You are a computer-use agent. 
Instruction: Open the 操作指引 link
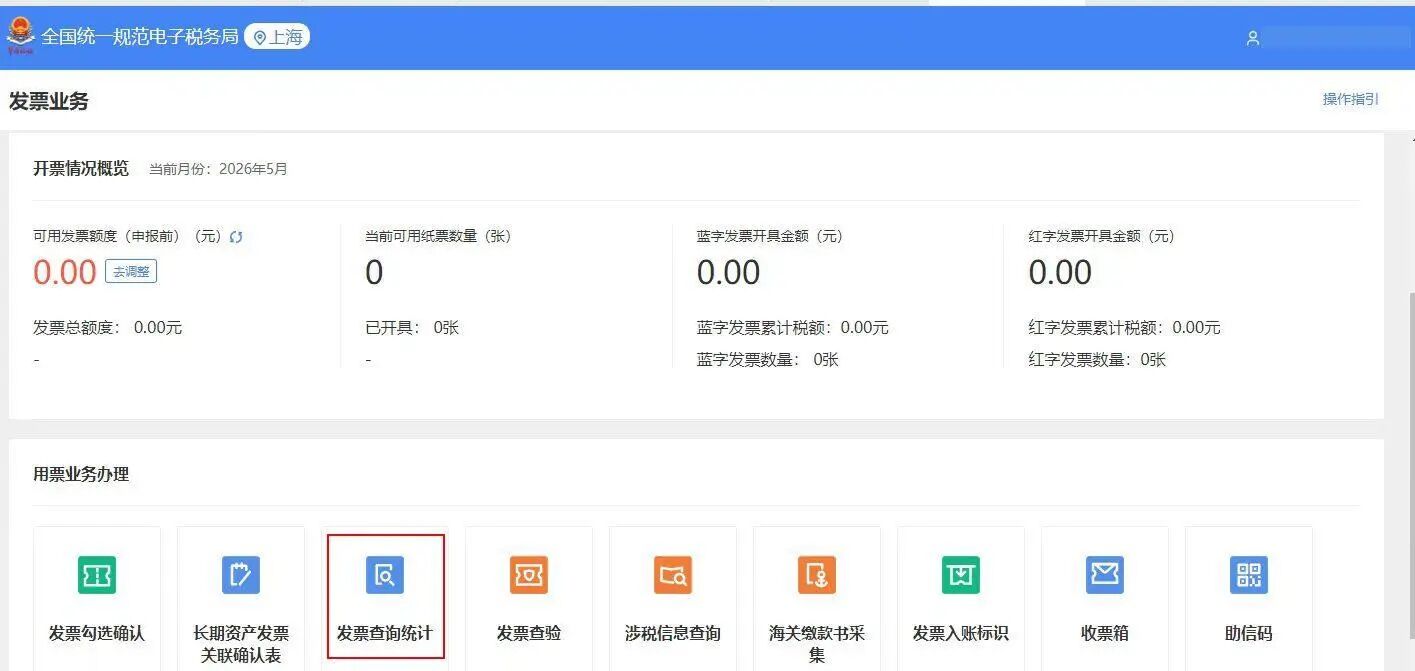(x=1350, y=99)
